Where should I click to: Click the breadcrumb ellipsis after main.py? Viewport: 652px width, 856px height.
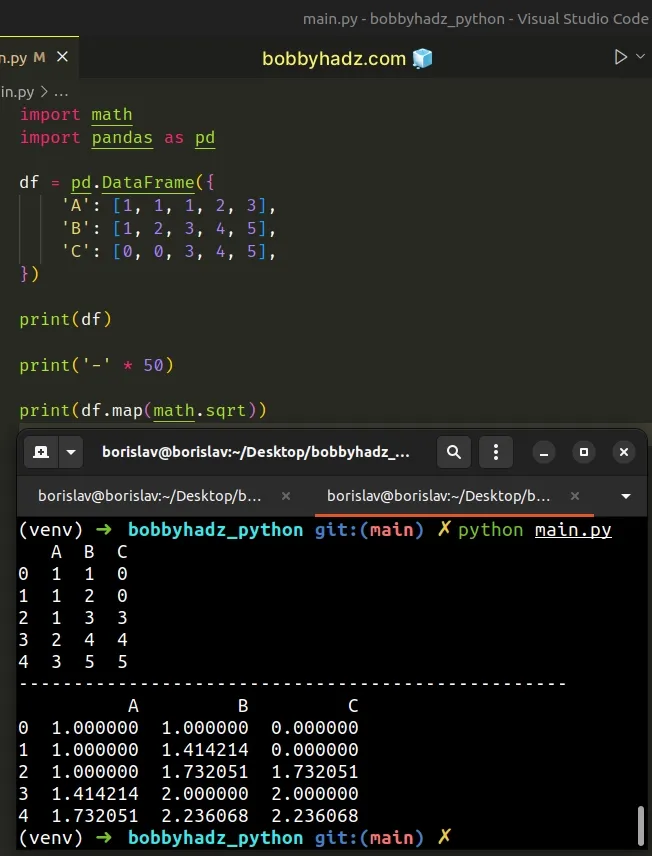coord(61,92)
